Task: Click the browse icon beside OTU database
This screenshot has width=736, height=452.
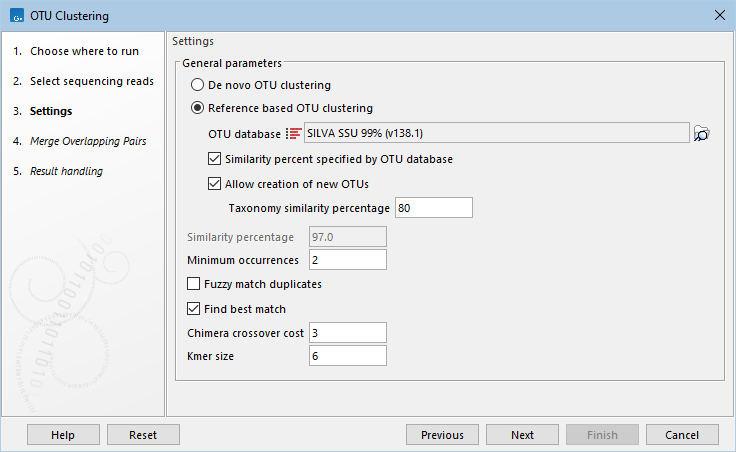Action: (x=702, y=134)
